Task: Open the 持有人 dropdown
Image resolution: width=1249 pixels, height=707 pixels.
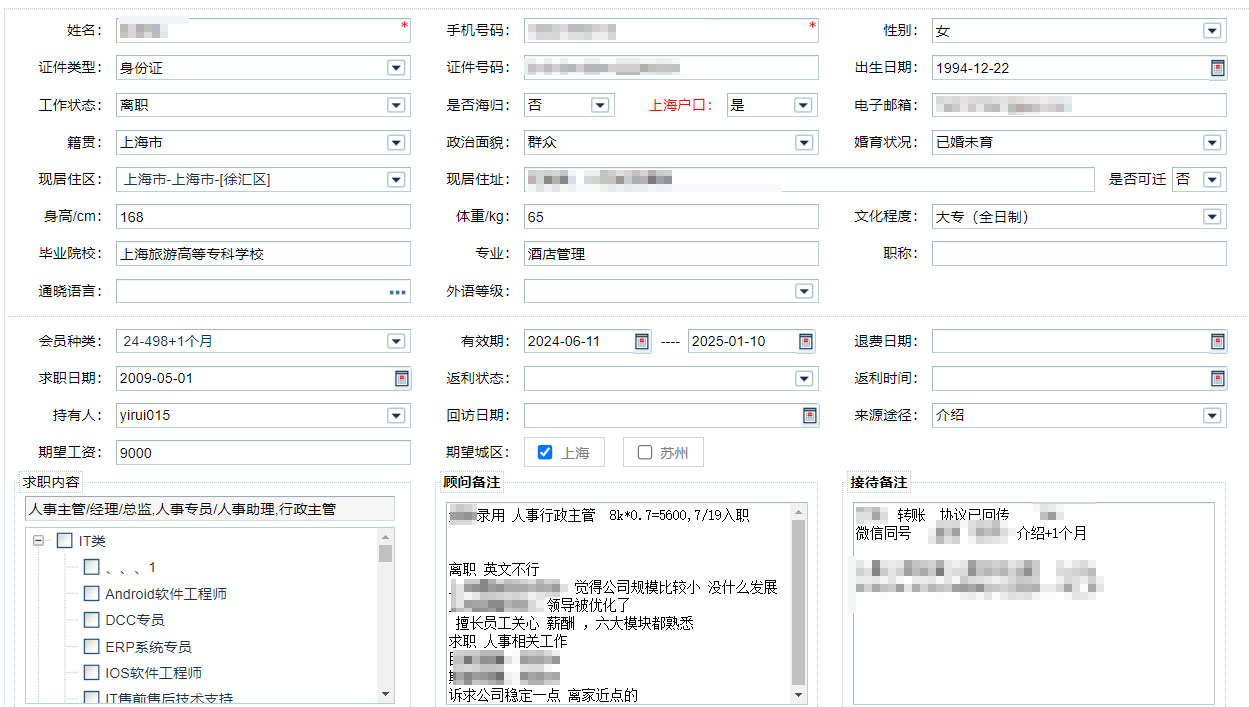Action: 396,415
